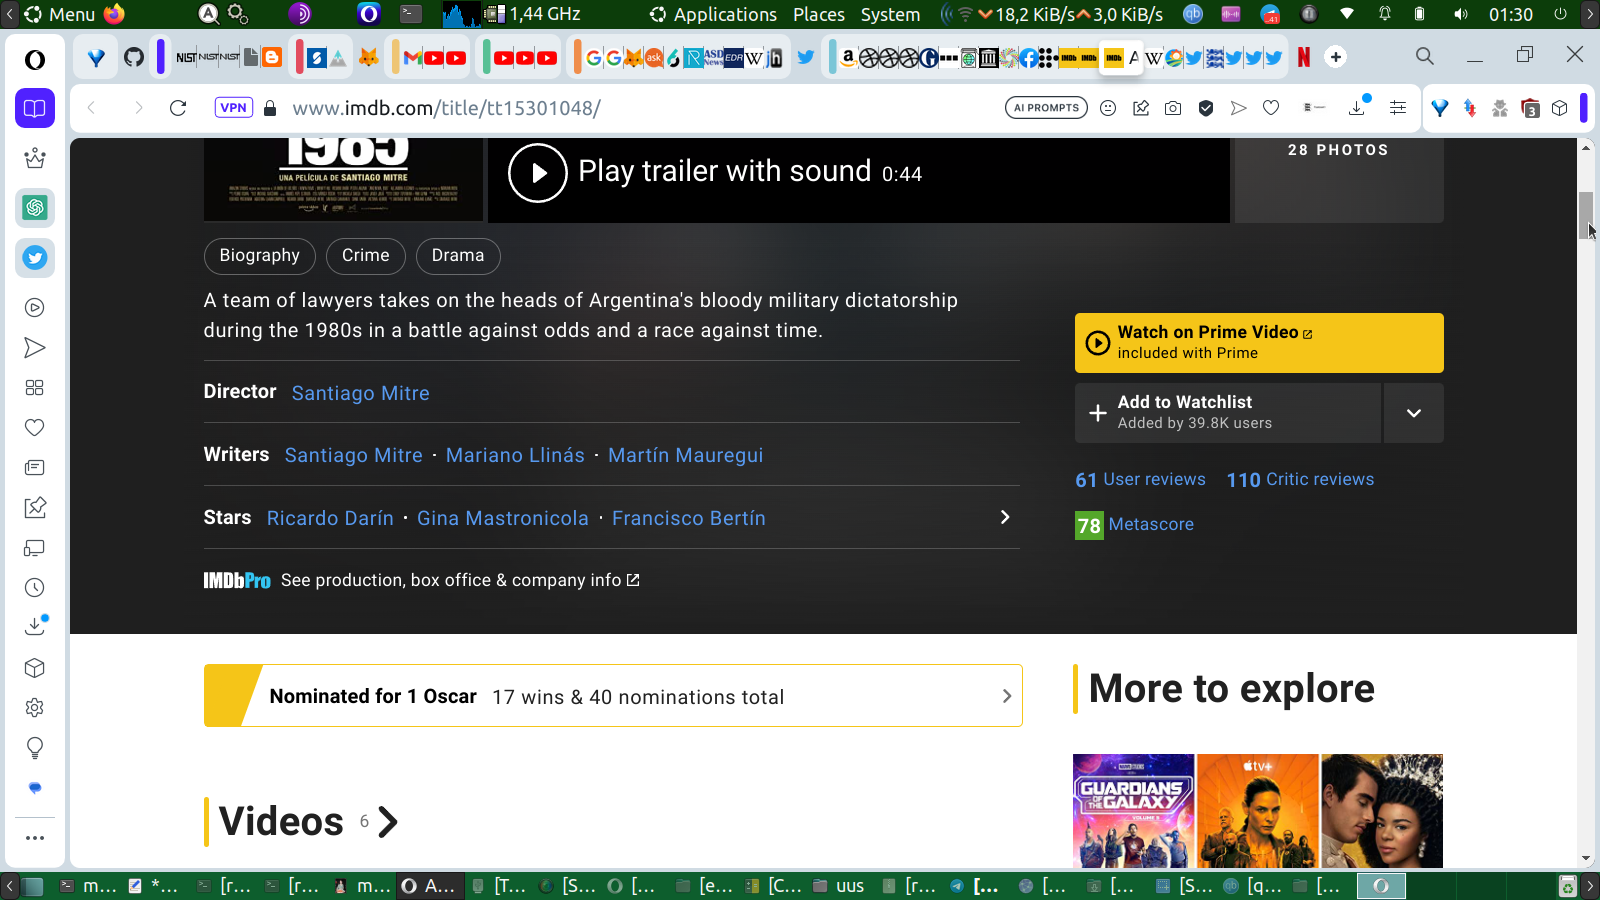This screenshot has width=1600, height=900.
Task: Switch to the GitHub tab
Action: coord(134,57)
